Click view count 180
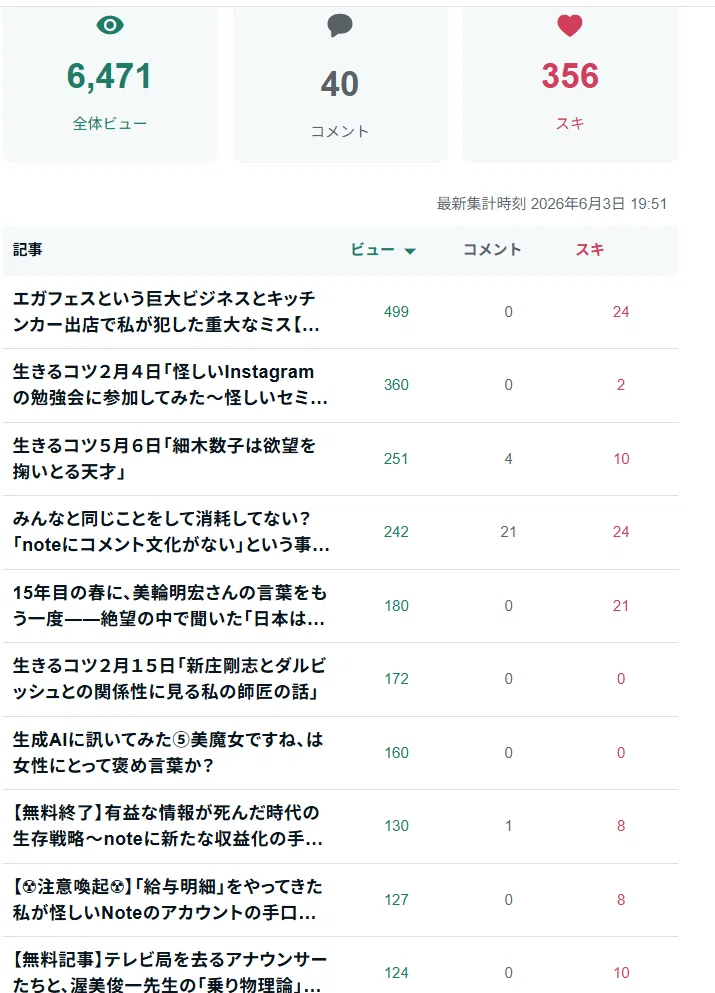 click(x=396, y=605)
